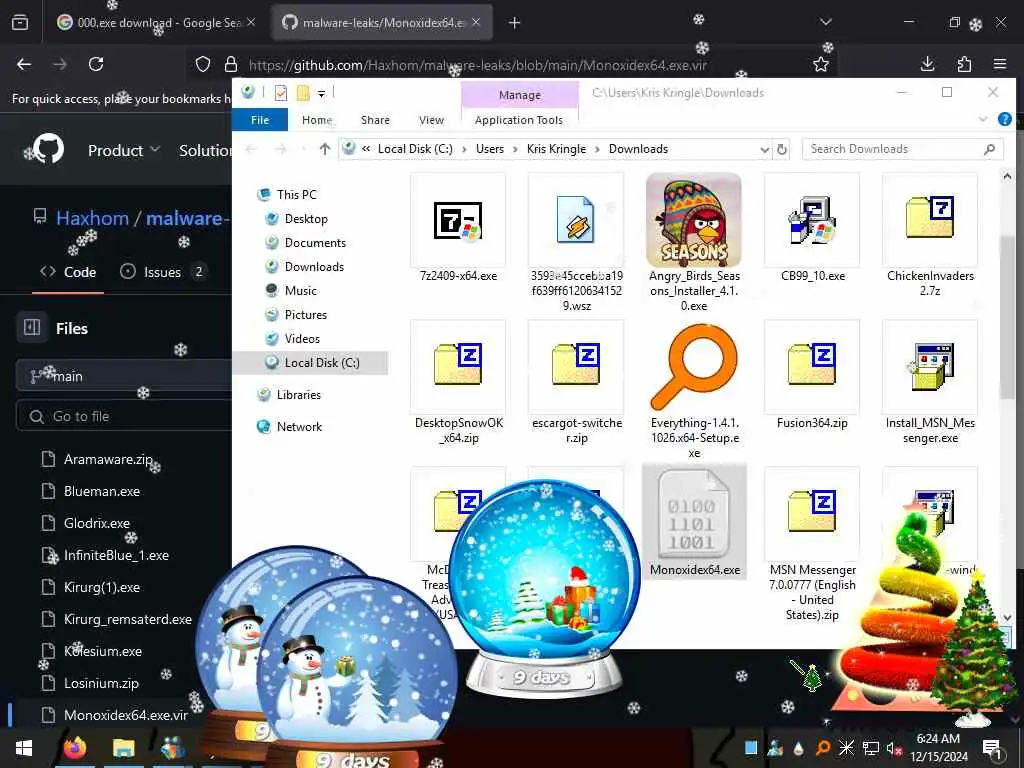
Task: Show the site lock security info
Action: (231, 64)
